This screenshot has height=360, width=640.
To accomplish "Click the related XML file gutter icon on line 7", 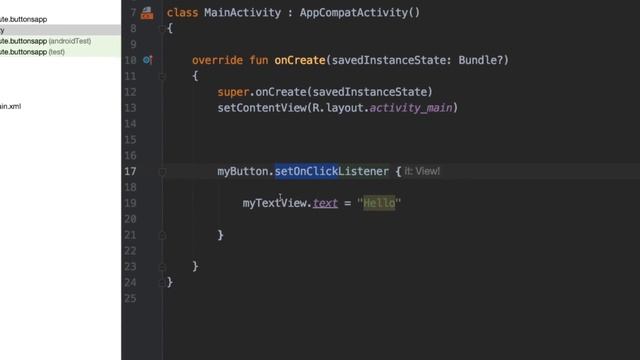I will point(147,13).
